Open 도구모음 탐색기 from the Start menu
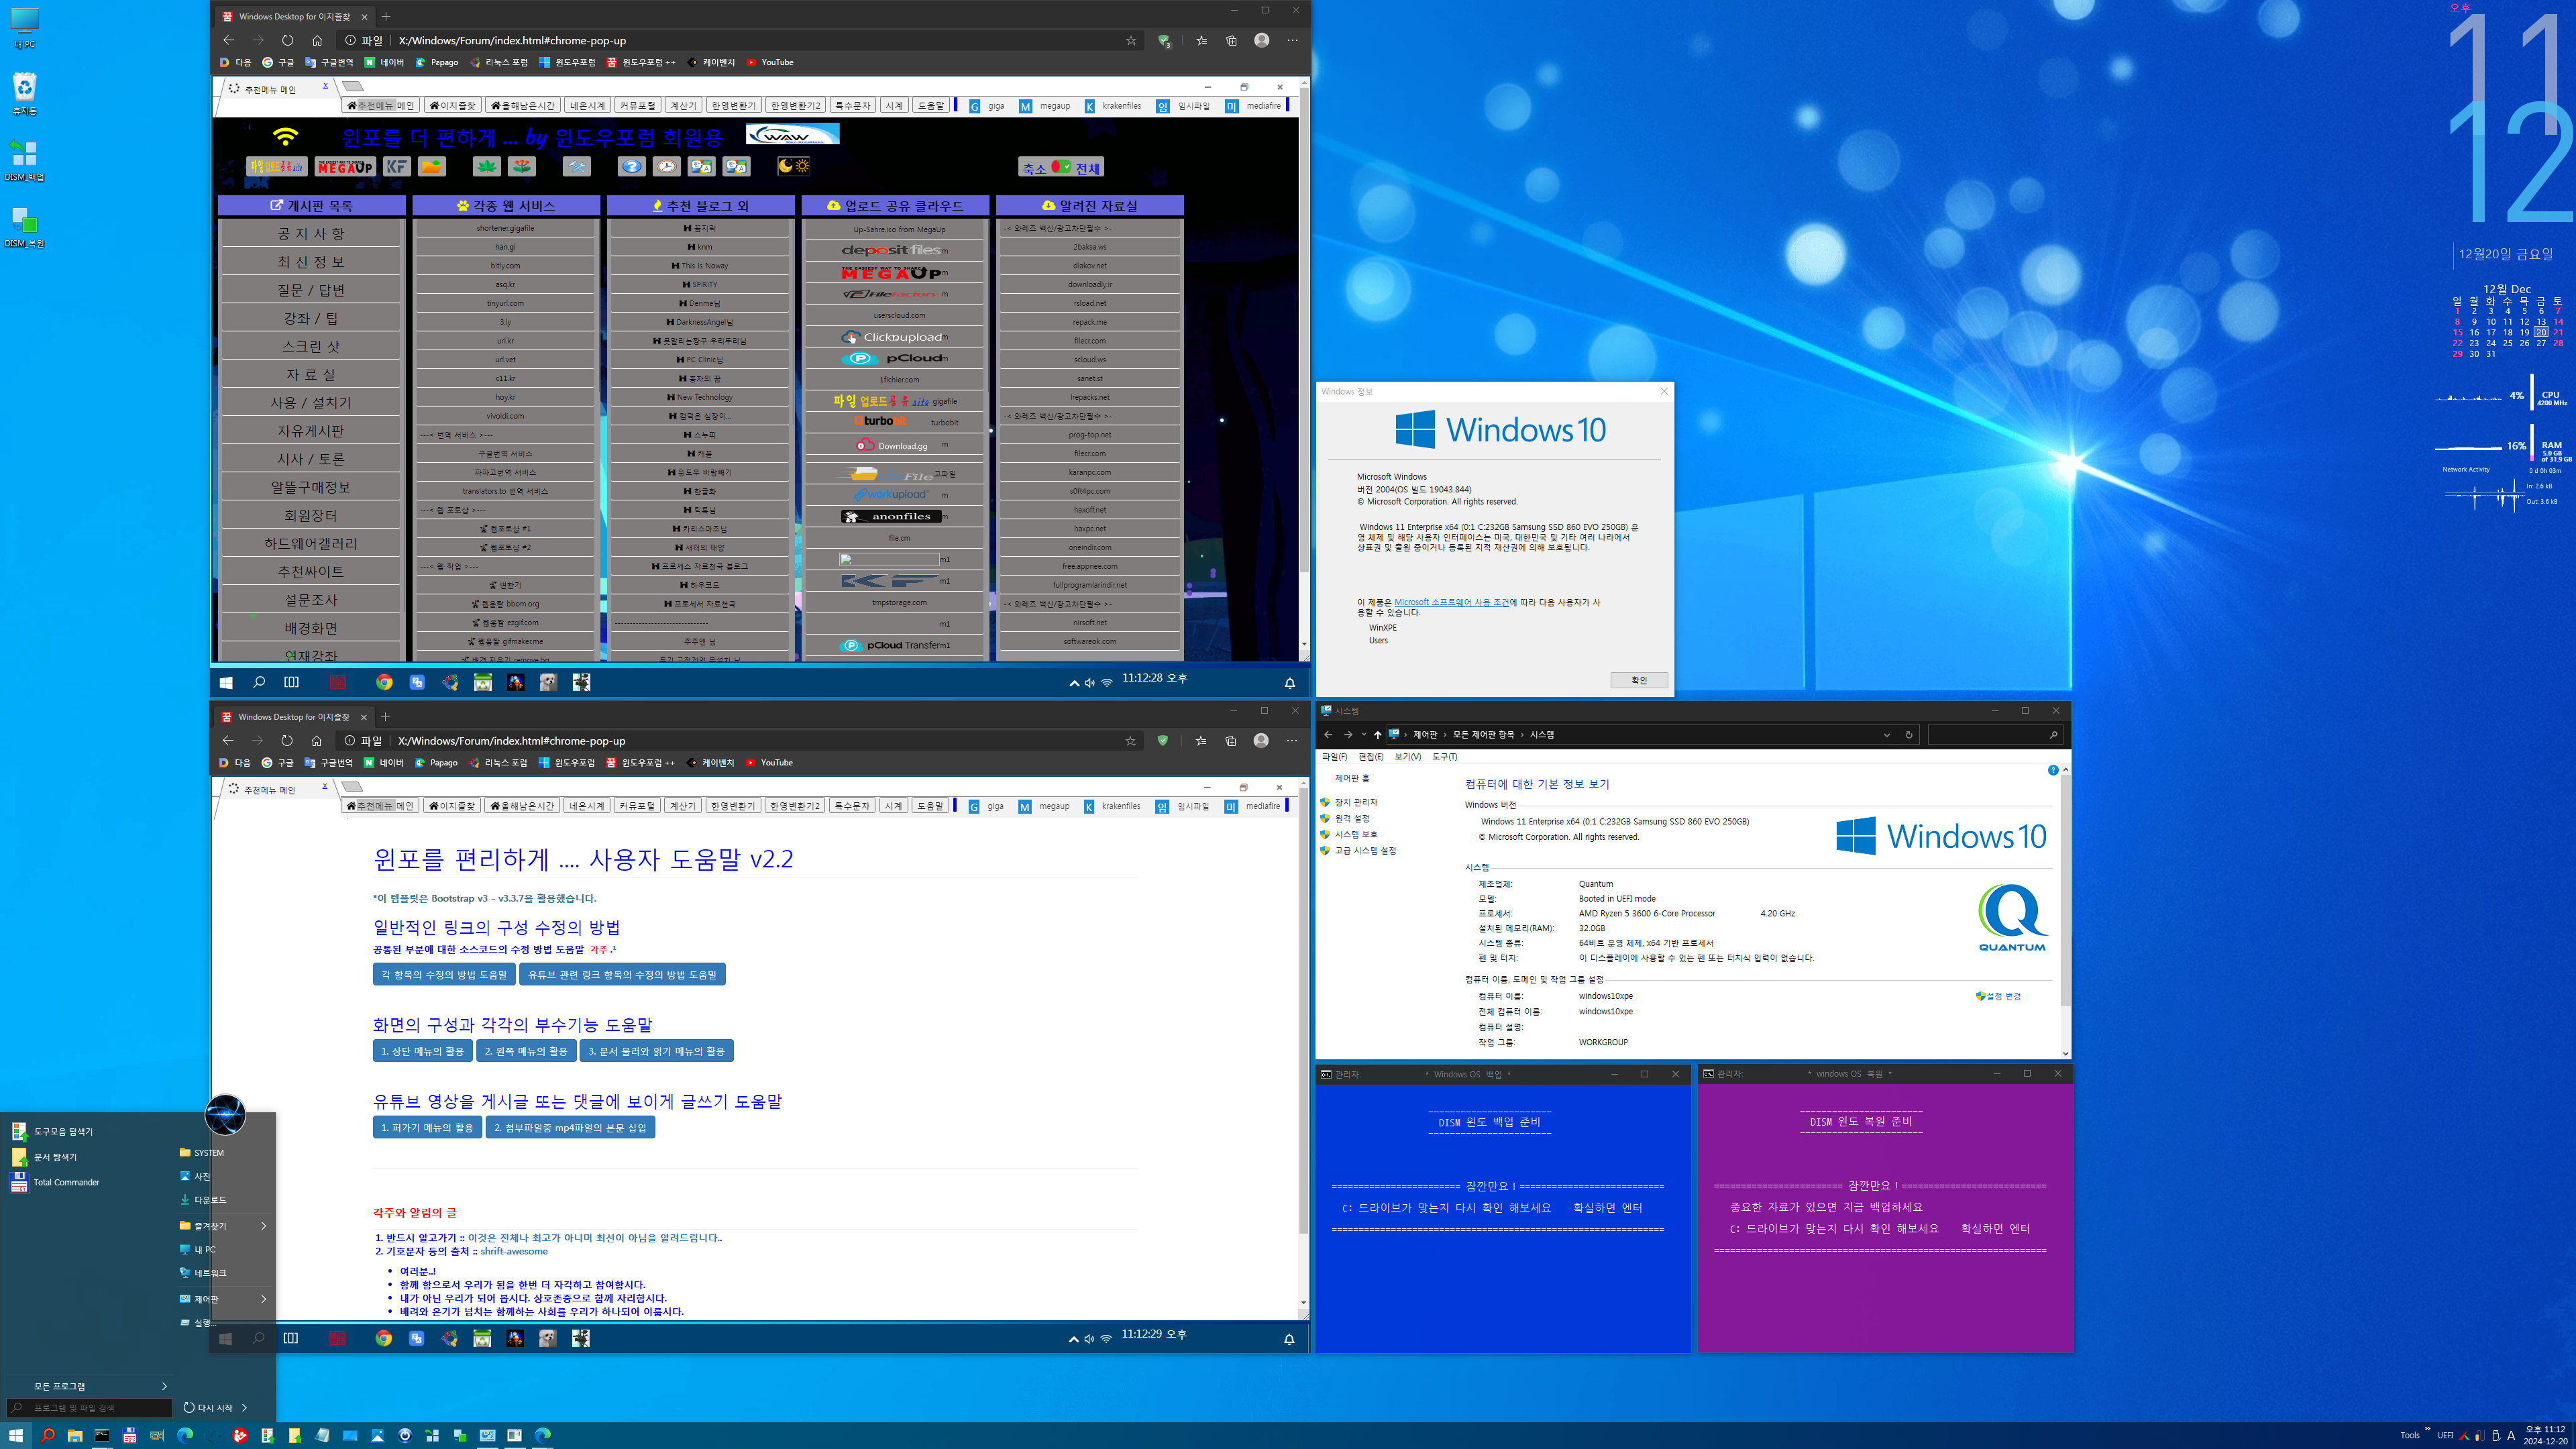The height and width of the screenshot is (1449, 2576). 52,1131
